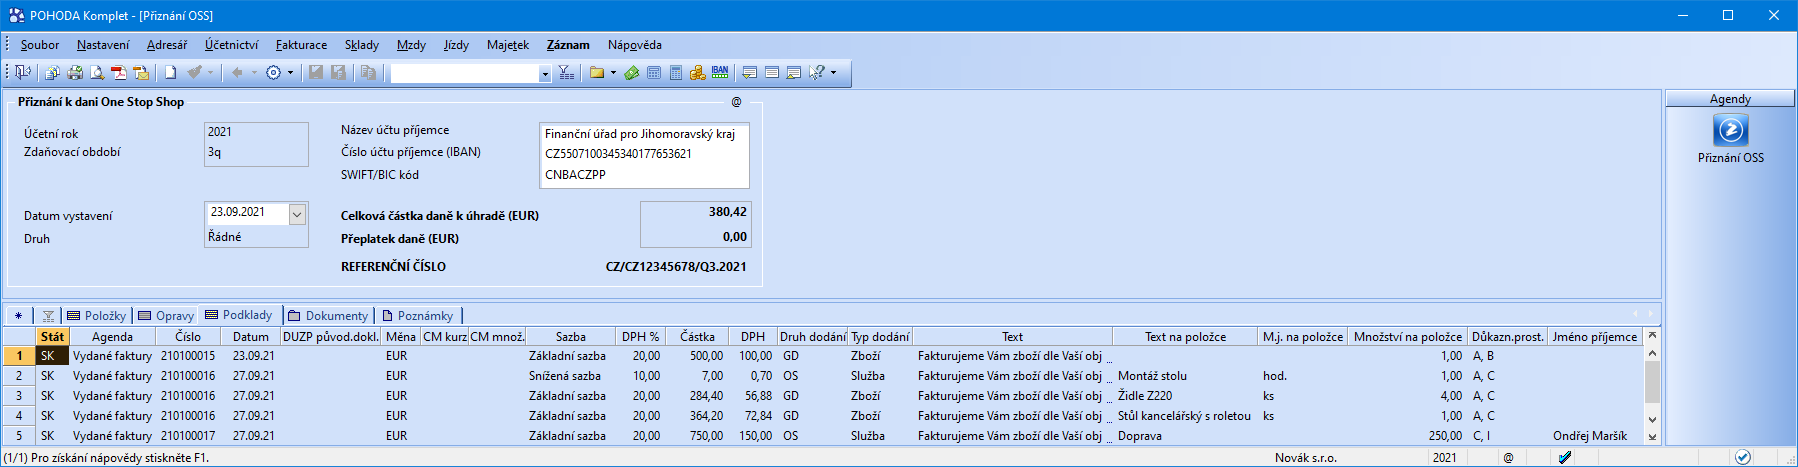Click the Agendy panel header button
This screenshot has height=467, width=1798.
1730,99
